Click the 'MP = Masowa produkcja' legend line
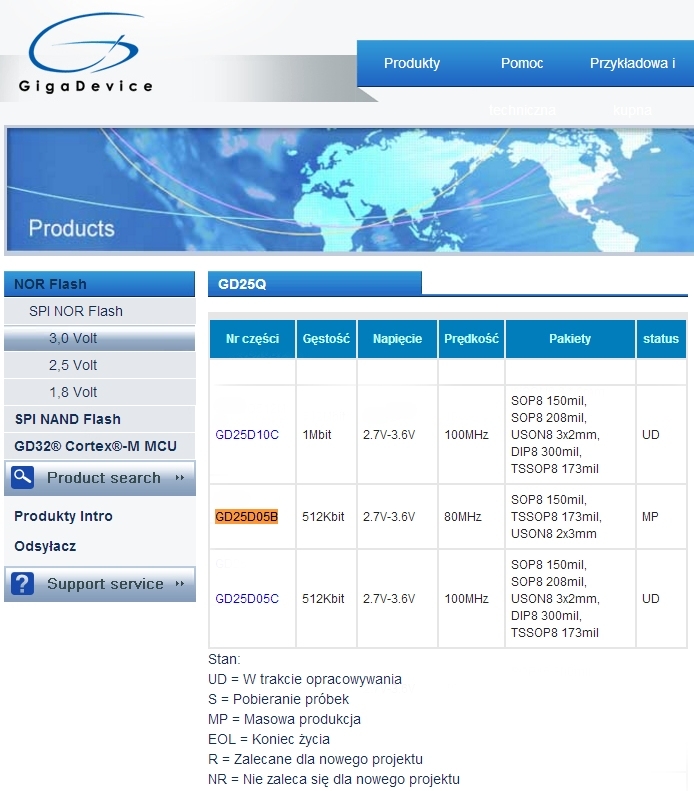This screenshot has height=791, width=694. tap(284, 719)
